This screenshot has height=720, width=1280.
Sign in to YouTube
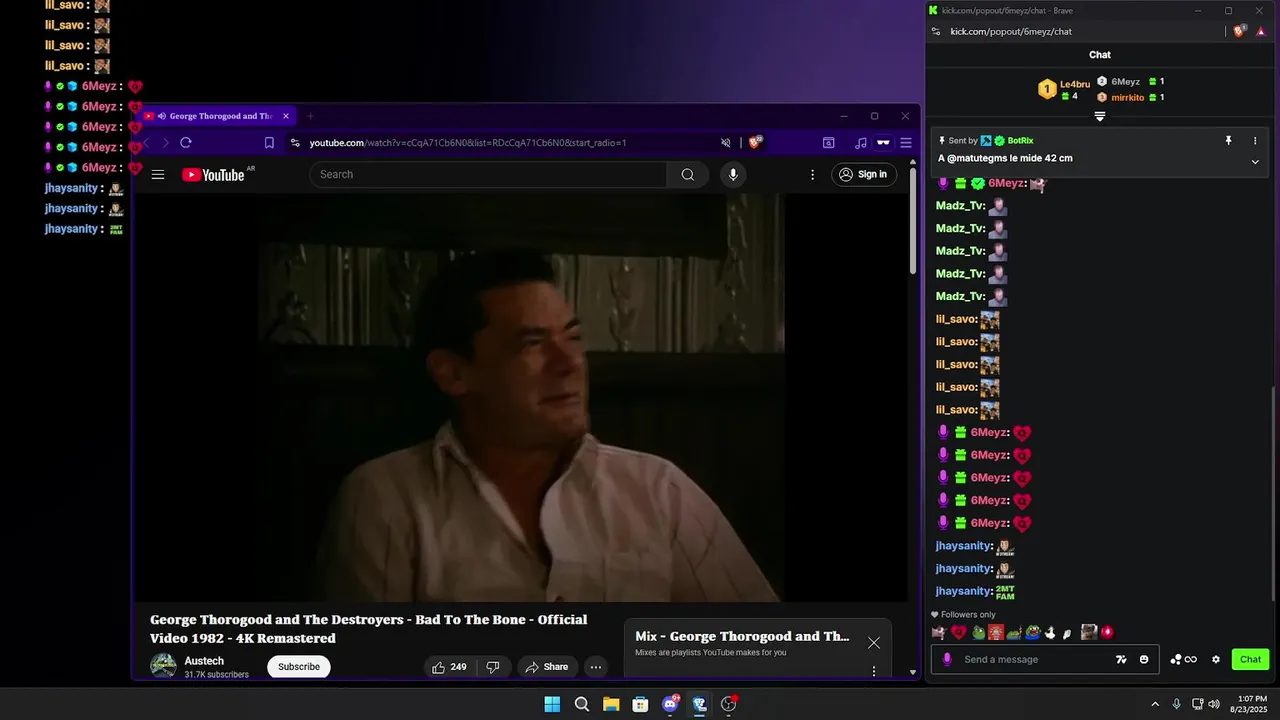864,175
